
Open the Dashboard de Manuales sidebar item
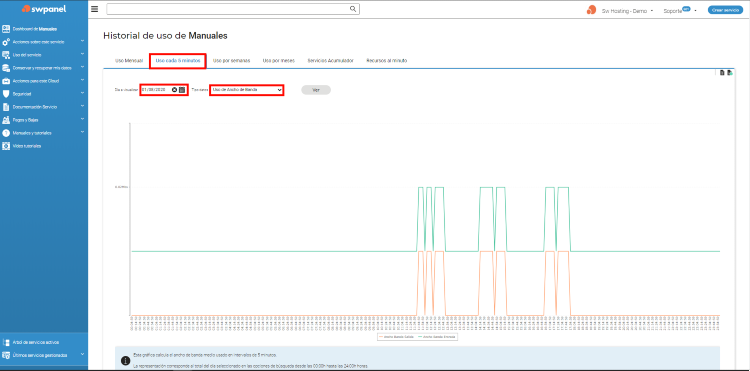point(36,29)
